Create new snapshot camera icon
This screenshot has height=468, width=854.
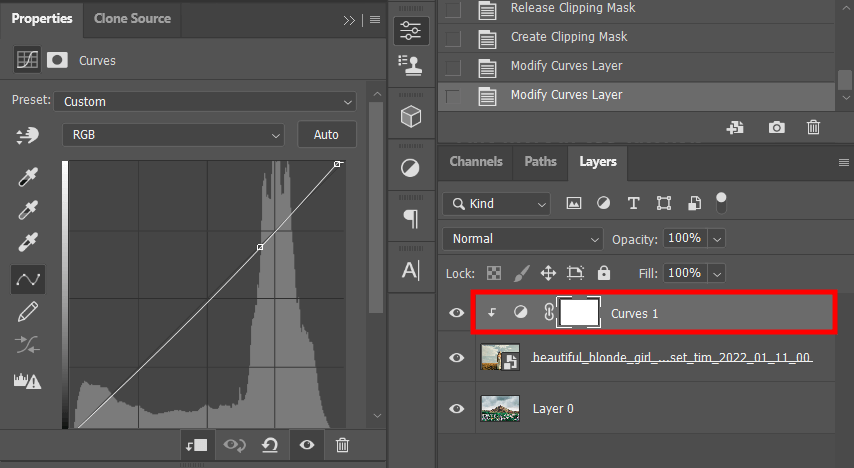[777, 127]
